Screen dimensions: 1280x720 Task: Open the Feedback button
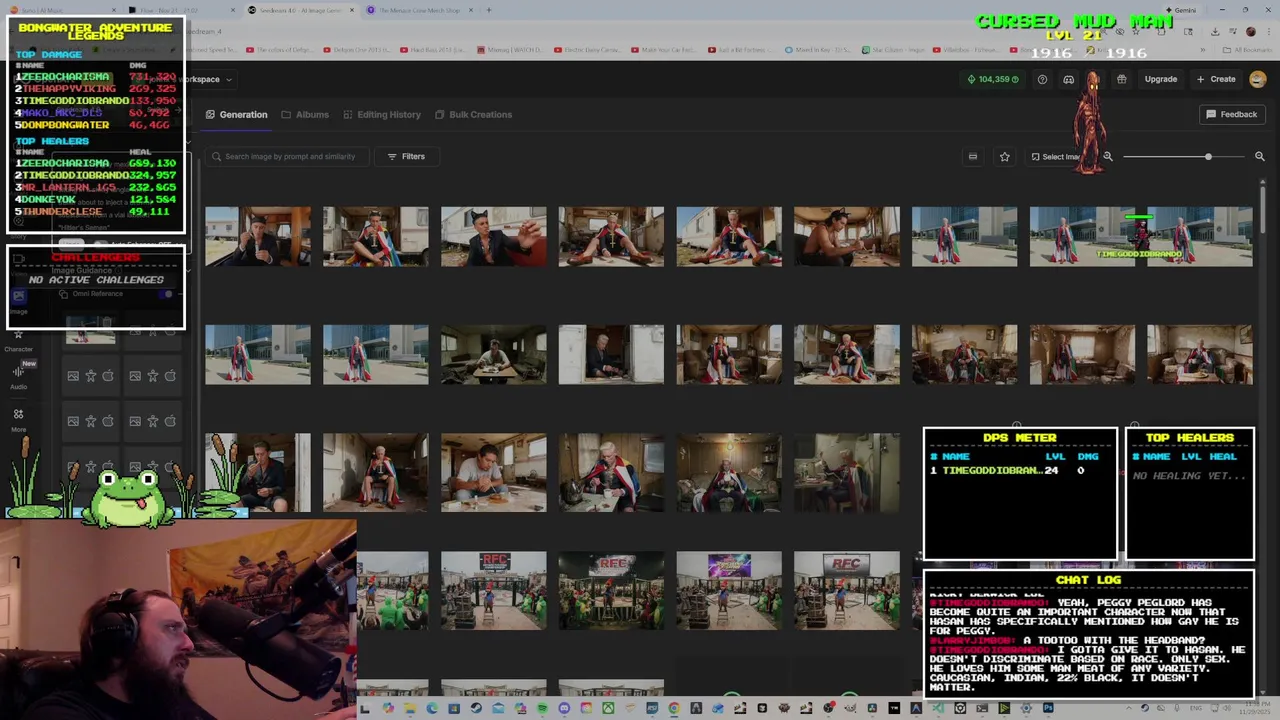[x=1231, y=115]
